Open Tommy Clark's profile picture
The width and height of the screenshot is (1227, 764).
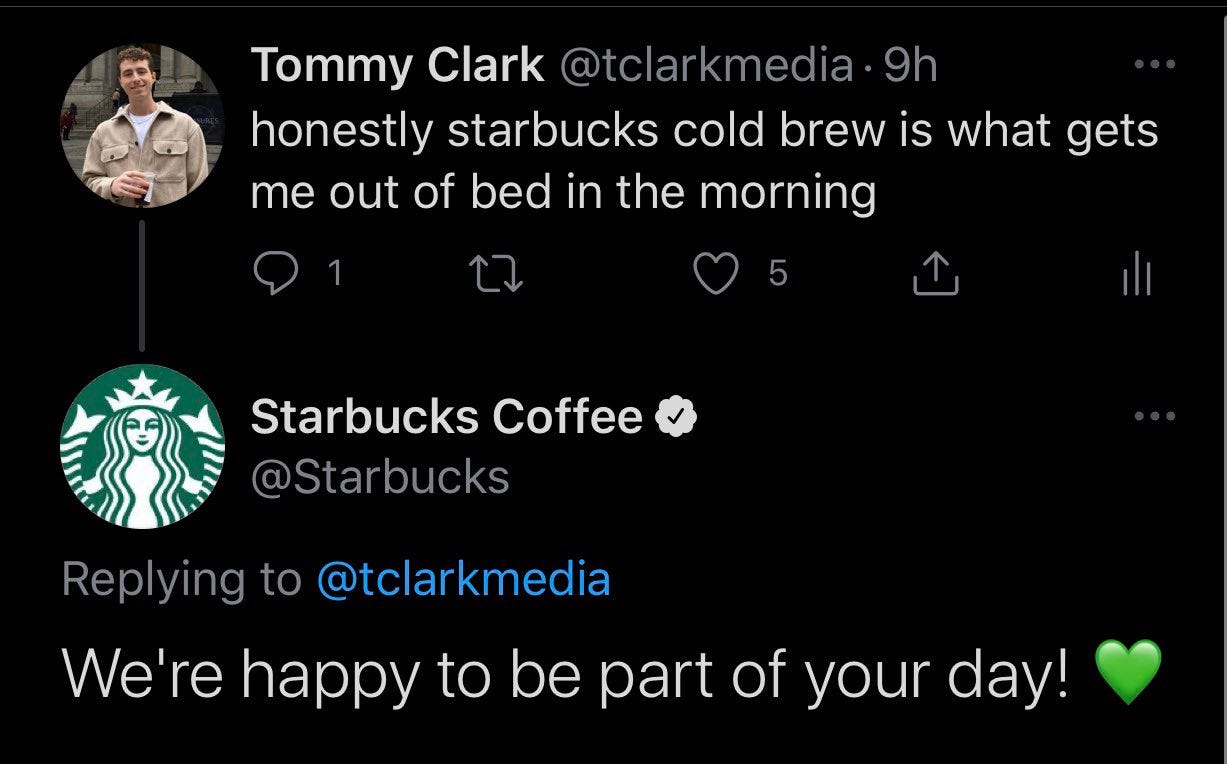[x=142, y=126]
